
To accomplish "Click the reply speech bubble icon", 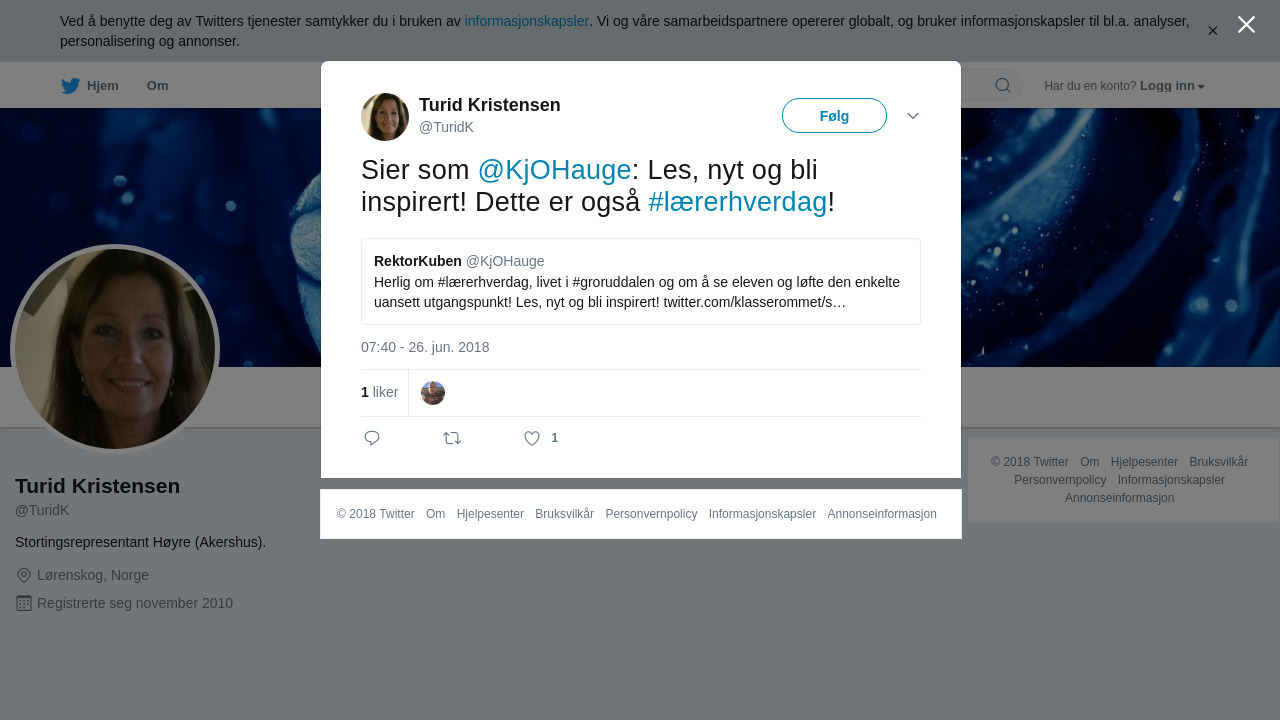I will (372, 438).
